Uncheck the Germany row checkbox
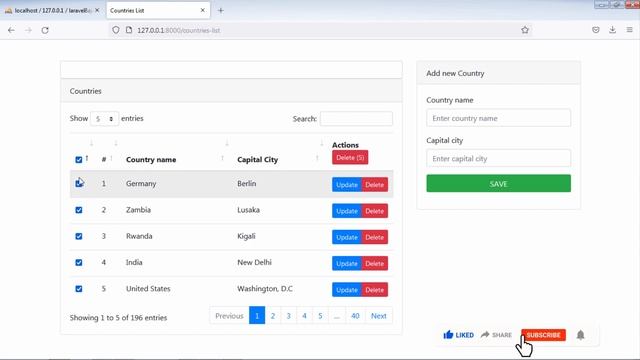 pos(79,184)
